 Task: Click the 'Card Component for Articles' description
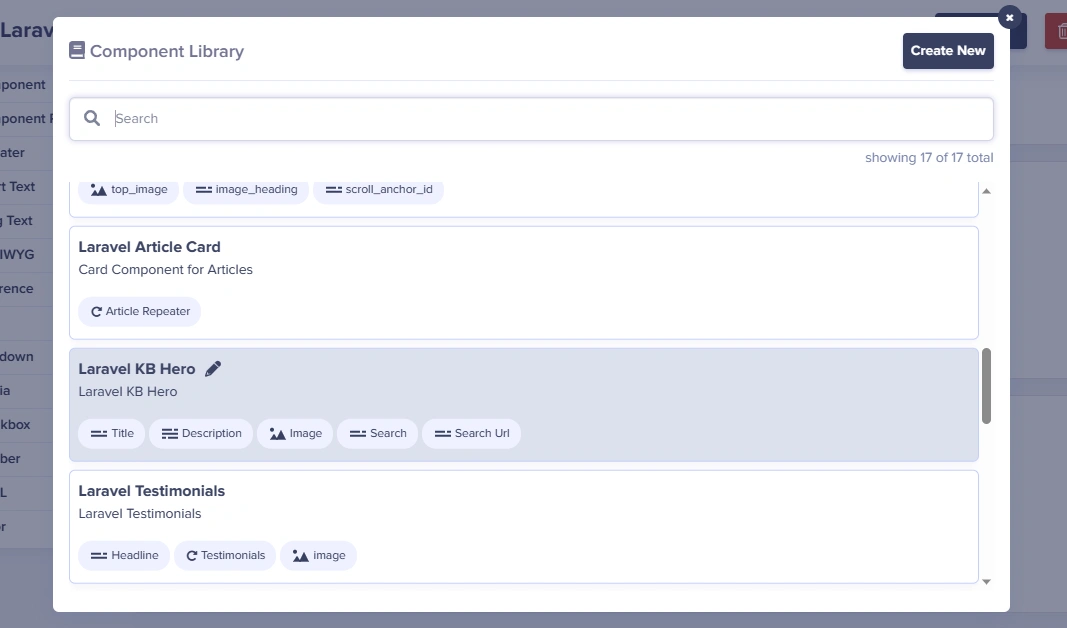point(165,269)
